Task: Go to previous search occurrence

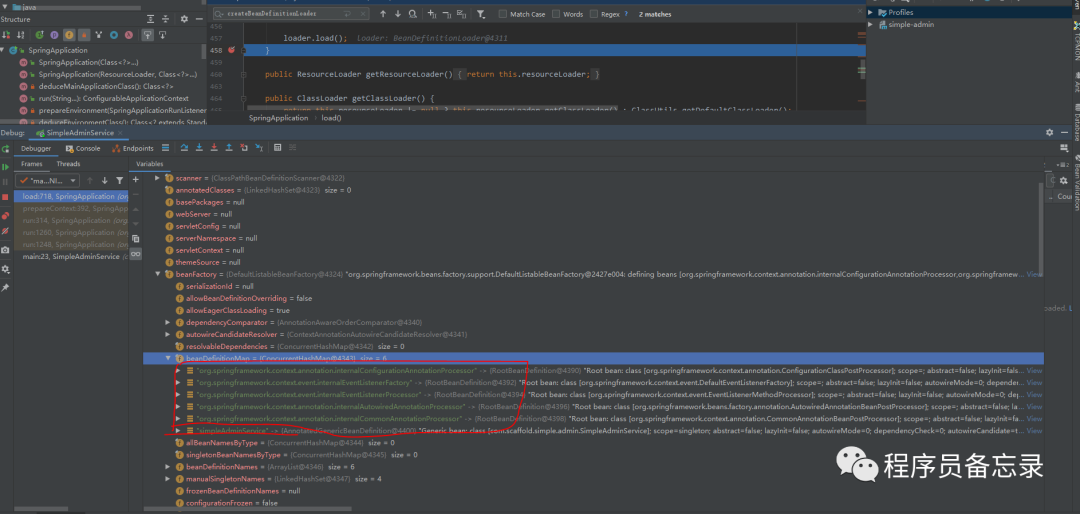Action: point(382,14)
